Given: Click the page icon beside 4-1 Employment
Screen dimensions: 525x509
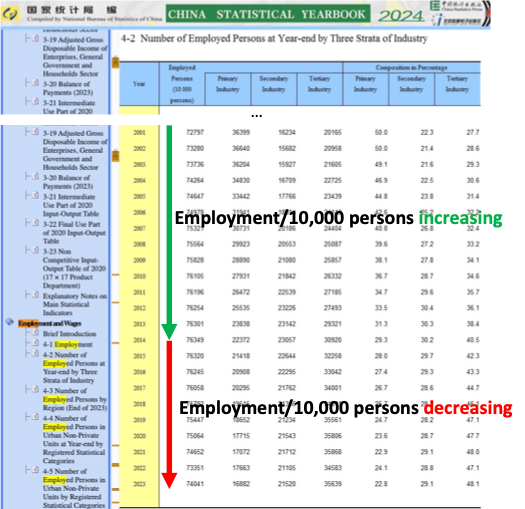Looking at the screenshot, I should pyautogui.click(x=36, y=343).
